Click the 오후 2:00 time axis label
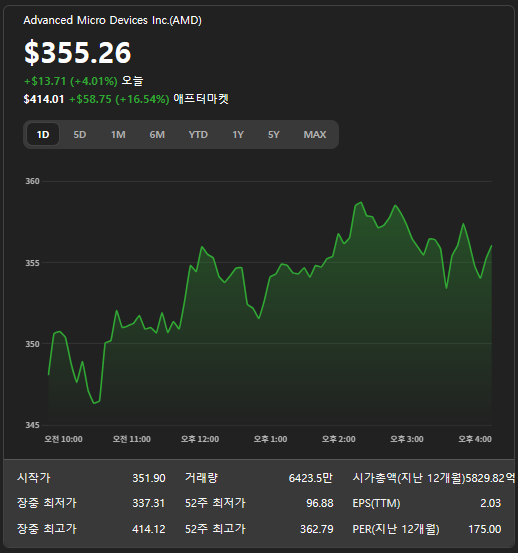The height and width of the screenshot is (553, 518). coord(339,439)
